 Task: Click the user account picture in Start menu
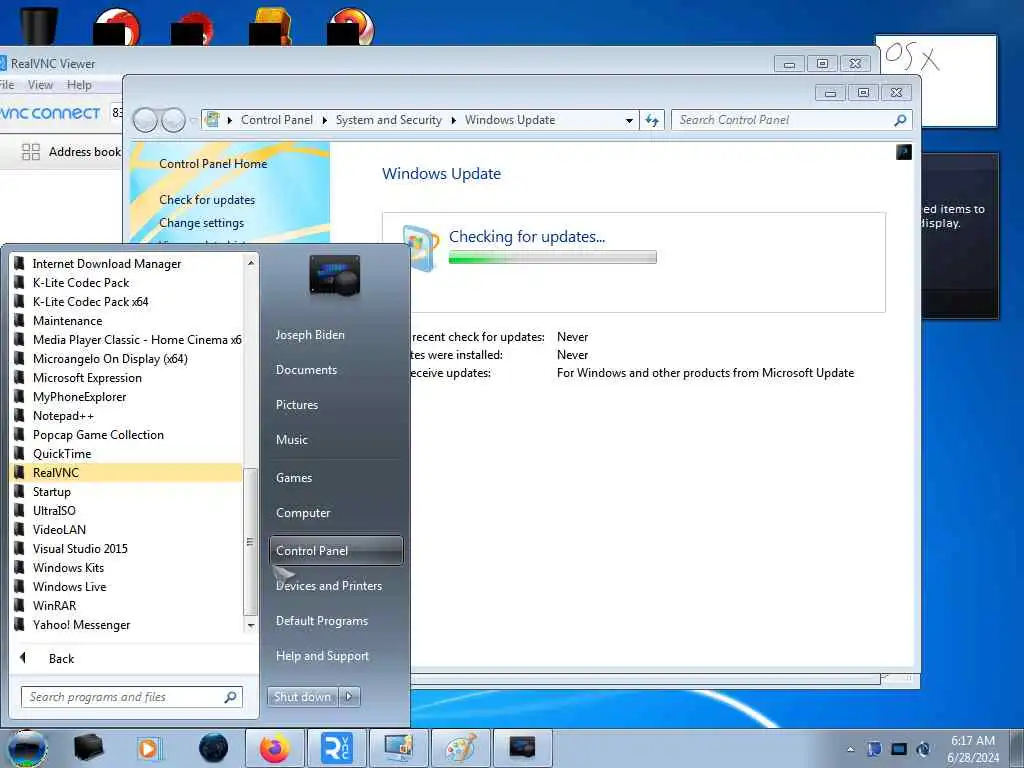(x=334, y=276)
